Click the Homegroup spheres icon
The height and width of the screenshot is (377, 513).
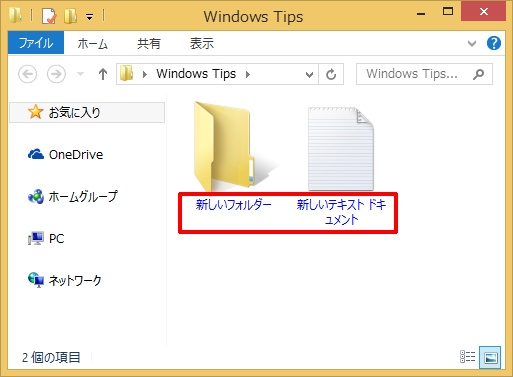click(36, 196)
